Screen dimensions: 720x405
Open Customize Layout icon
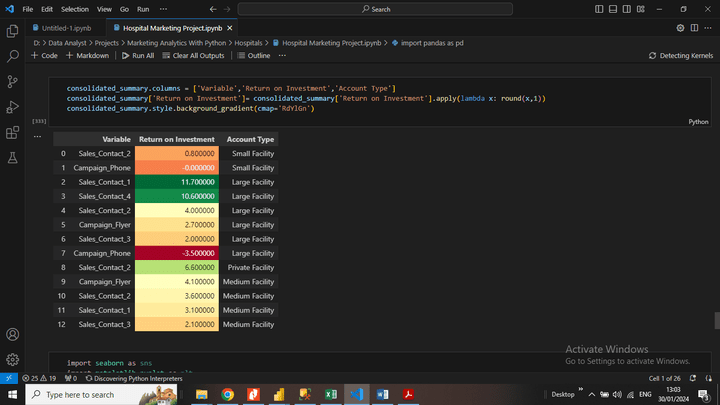(641, 9)
